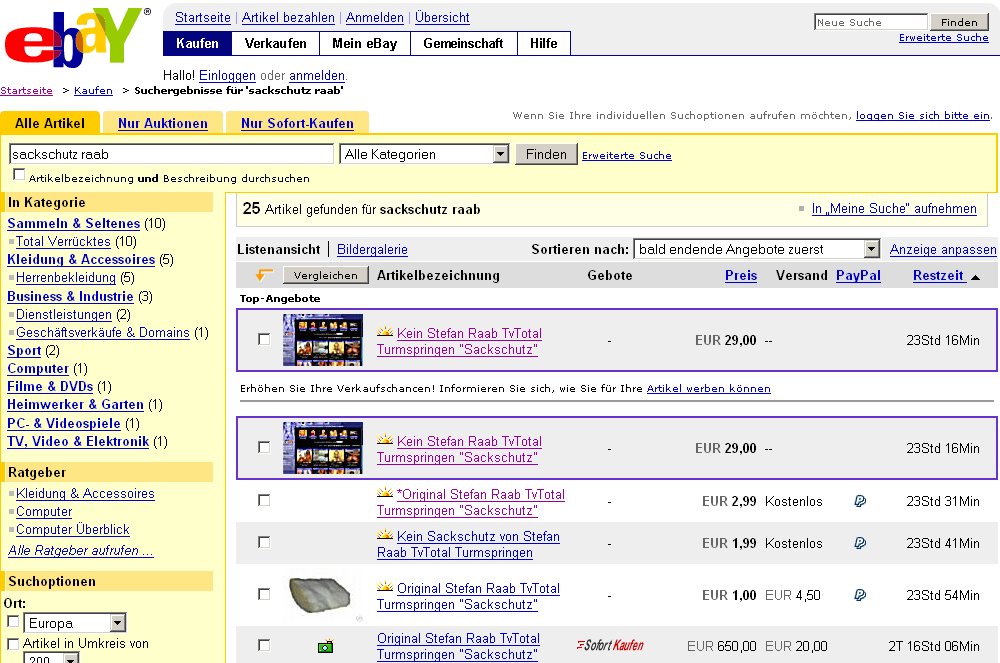Focus the 'Neue Suche' search field
The height and width of the screenshot is (663, 1000).
point(871,22)
